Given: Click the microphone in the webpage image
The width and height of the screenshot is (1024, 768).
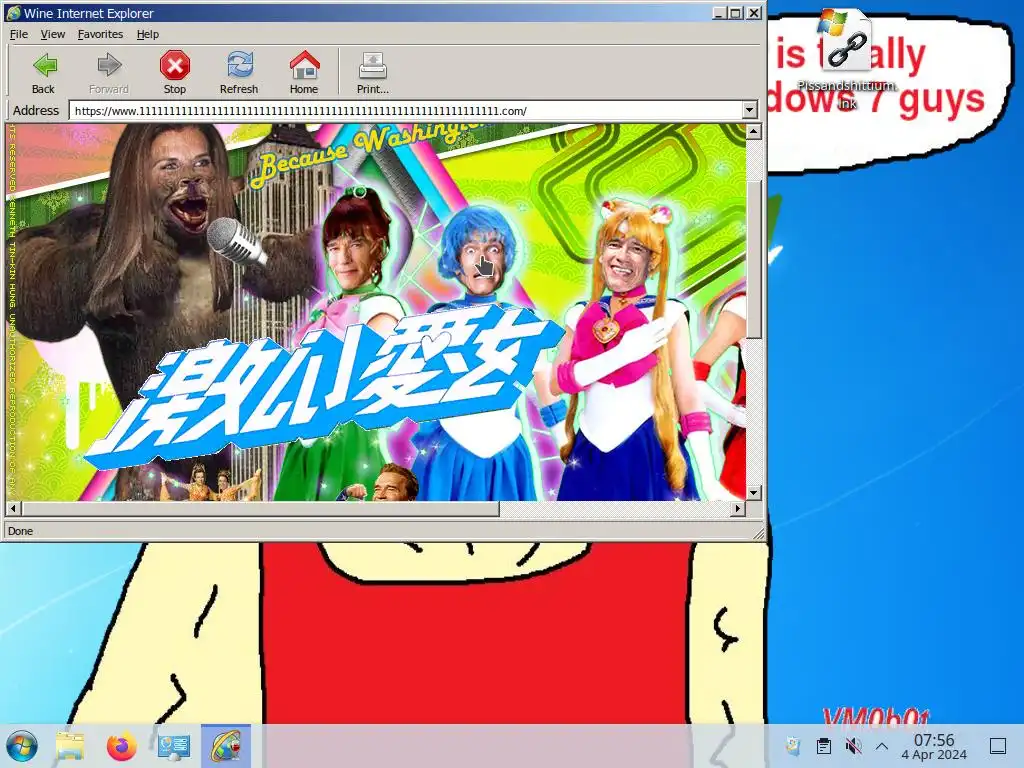Looking at the screenshot, I should click(237, 241).
